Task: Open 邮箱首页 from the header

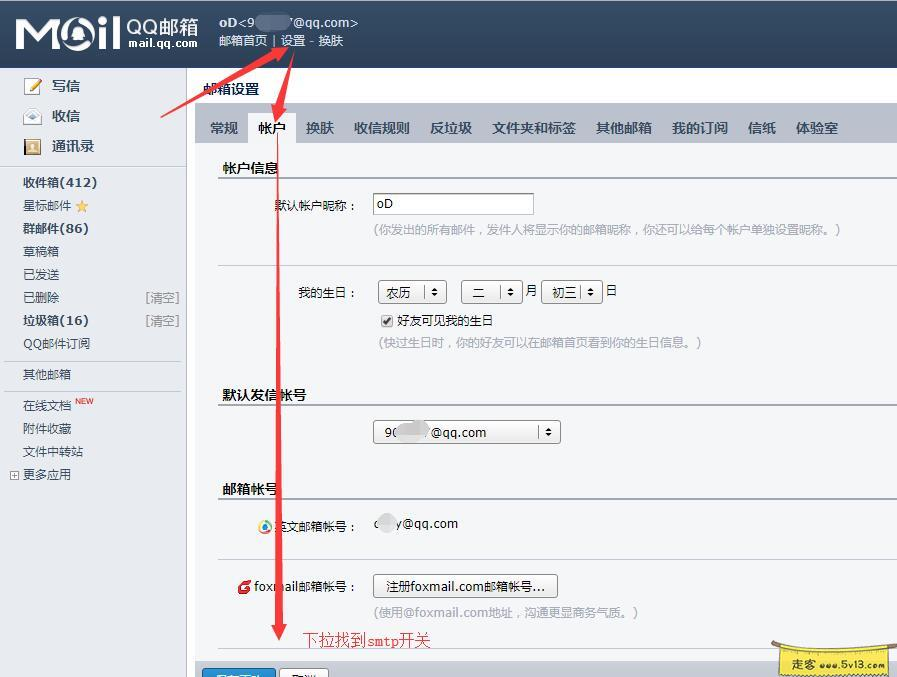Action: tap(243, 43)
